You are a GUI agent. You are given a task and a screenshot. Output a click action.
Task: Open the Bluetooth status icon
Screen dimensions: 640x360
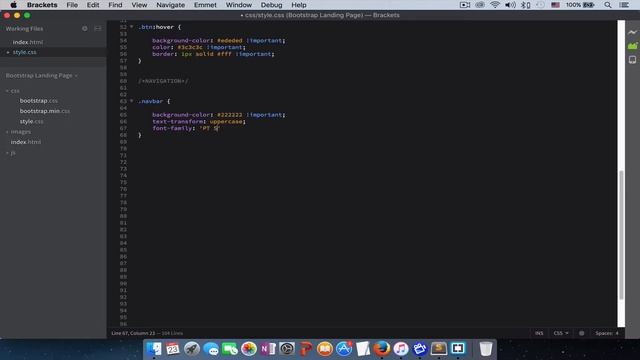point(526,5)
